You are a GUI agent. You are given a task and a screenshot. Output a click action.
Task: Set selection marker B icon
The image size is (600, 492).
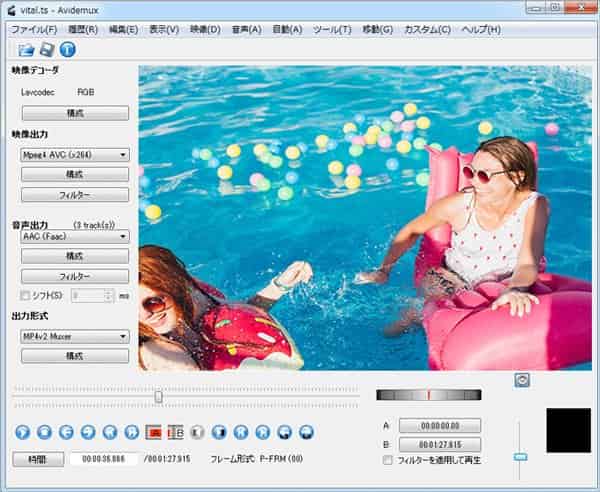[x=176, y=432]
